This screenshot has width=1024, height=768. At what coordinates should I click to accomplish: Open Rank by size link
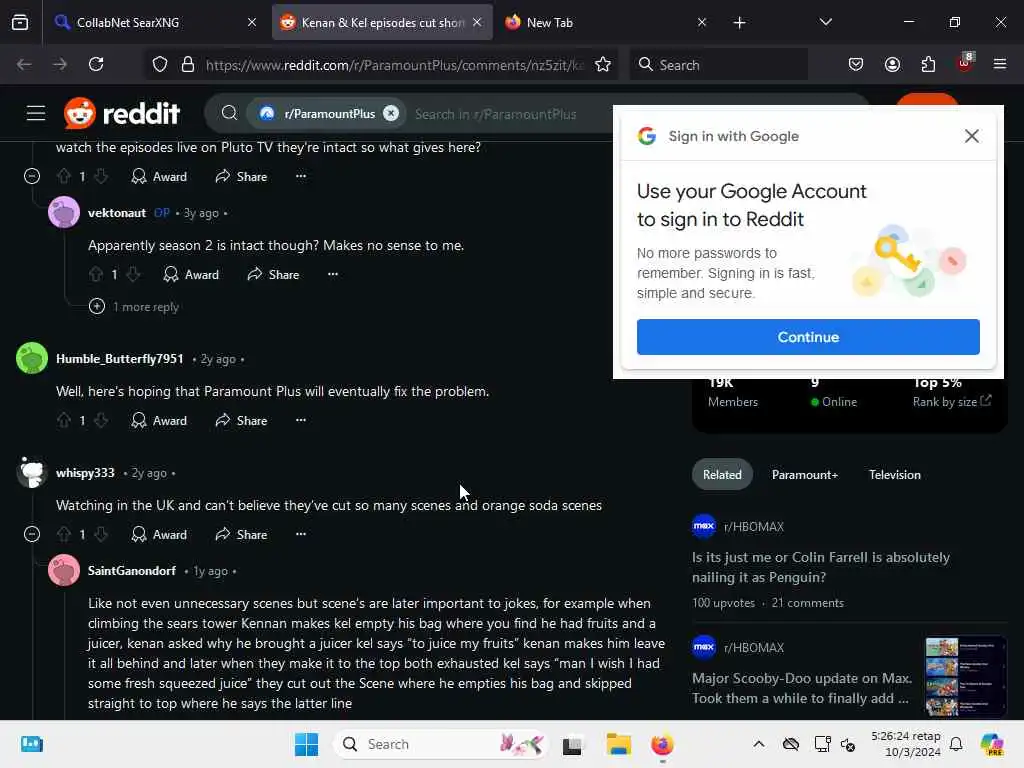point(952,402)
